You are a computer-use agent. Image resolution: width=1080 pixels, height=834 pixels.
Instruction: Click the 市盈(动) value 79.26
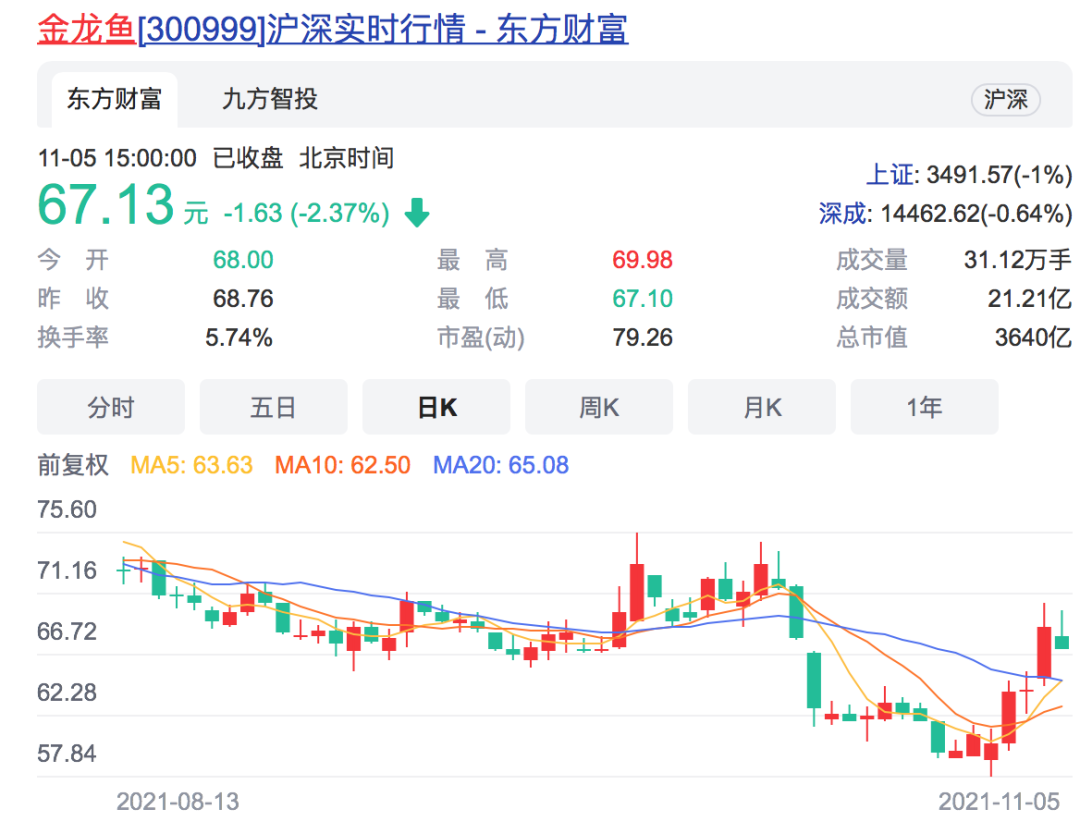[x=643, y=337]
